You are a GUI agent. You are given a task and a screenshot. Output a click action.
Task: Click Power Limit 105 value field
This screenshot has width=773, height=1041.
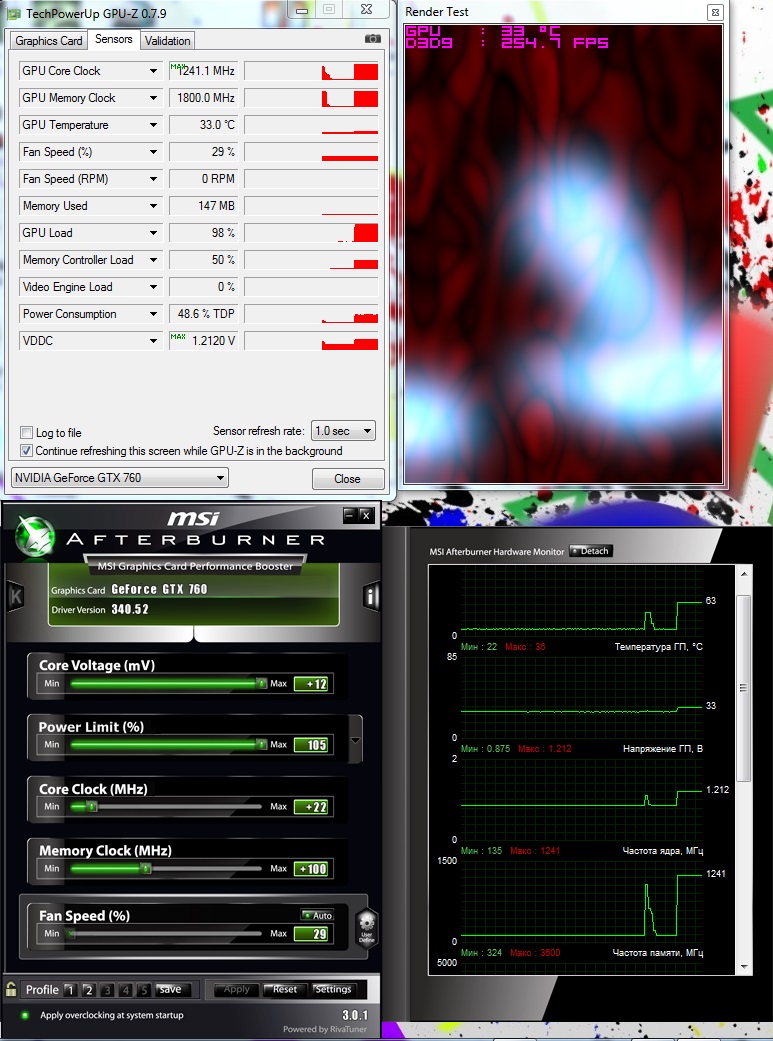click(x=311, y=745)
